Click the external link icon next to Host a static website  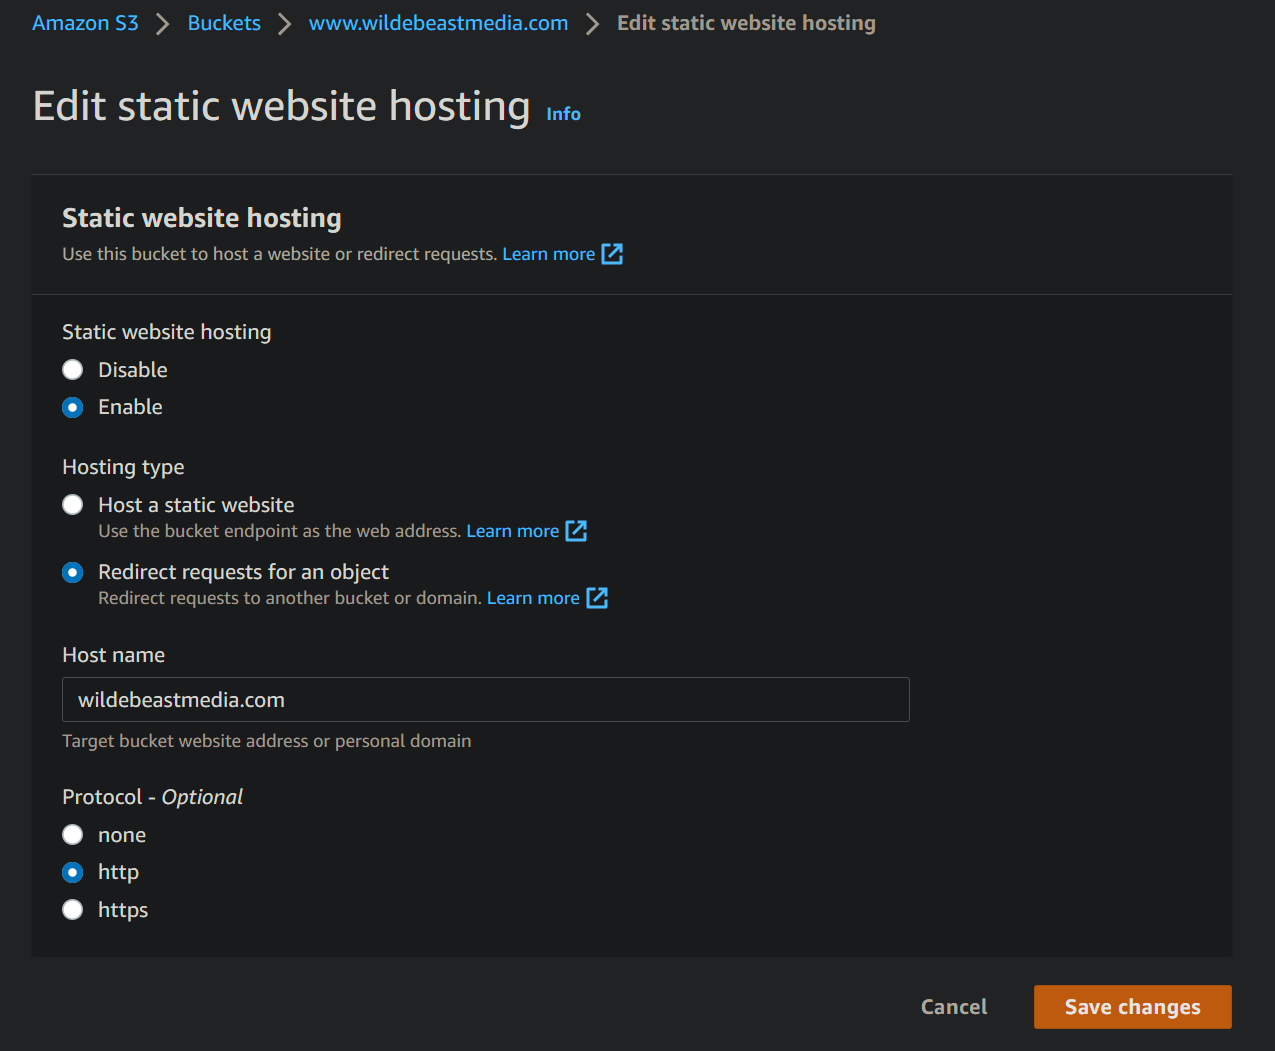(x=576, y=531)
